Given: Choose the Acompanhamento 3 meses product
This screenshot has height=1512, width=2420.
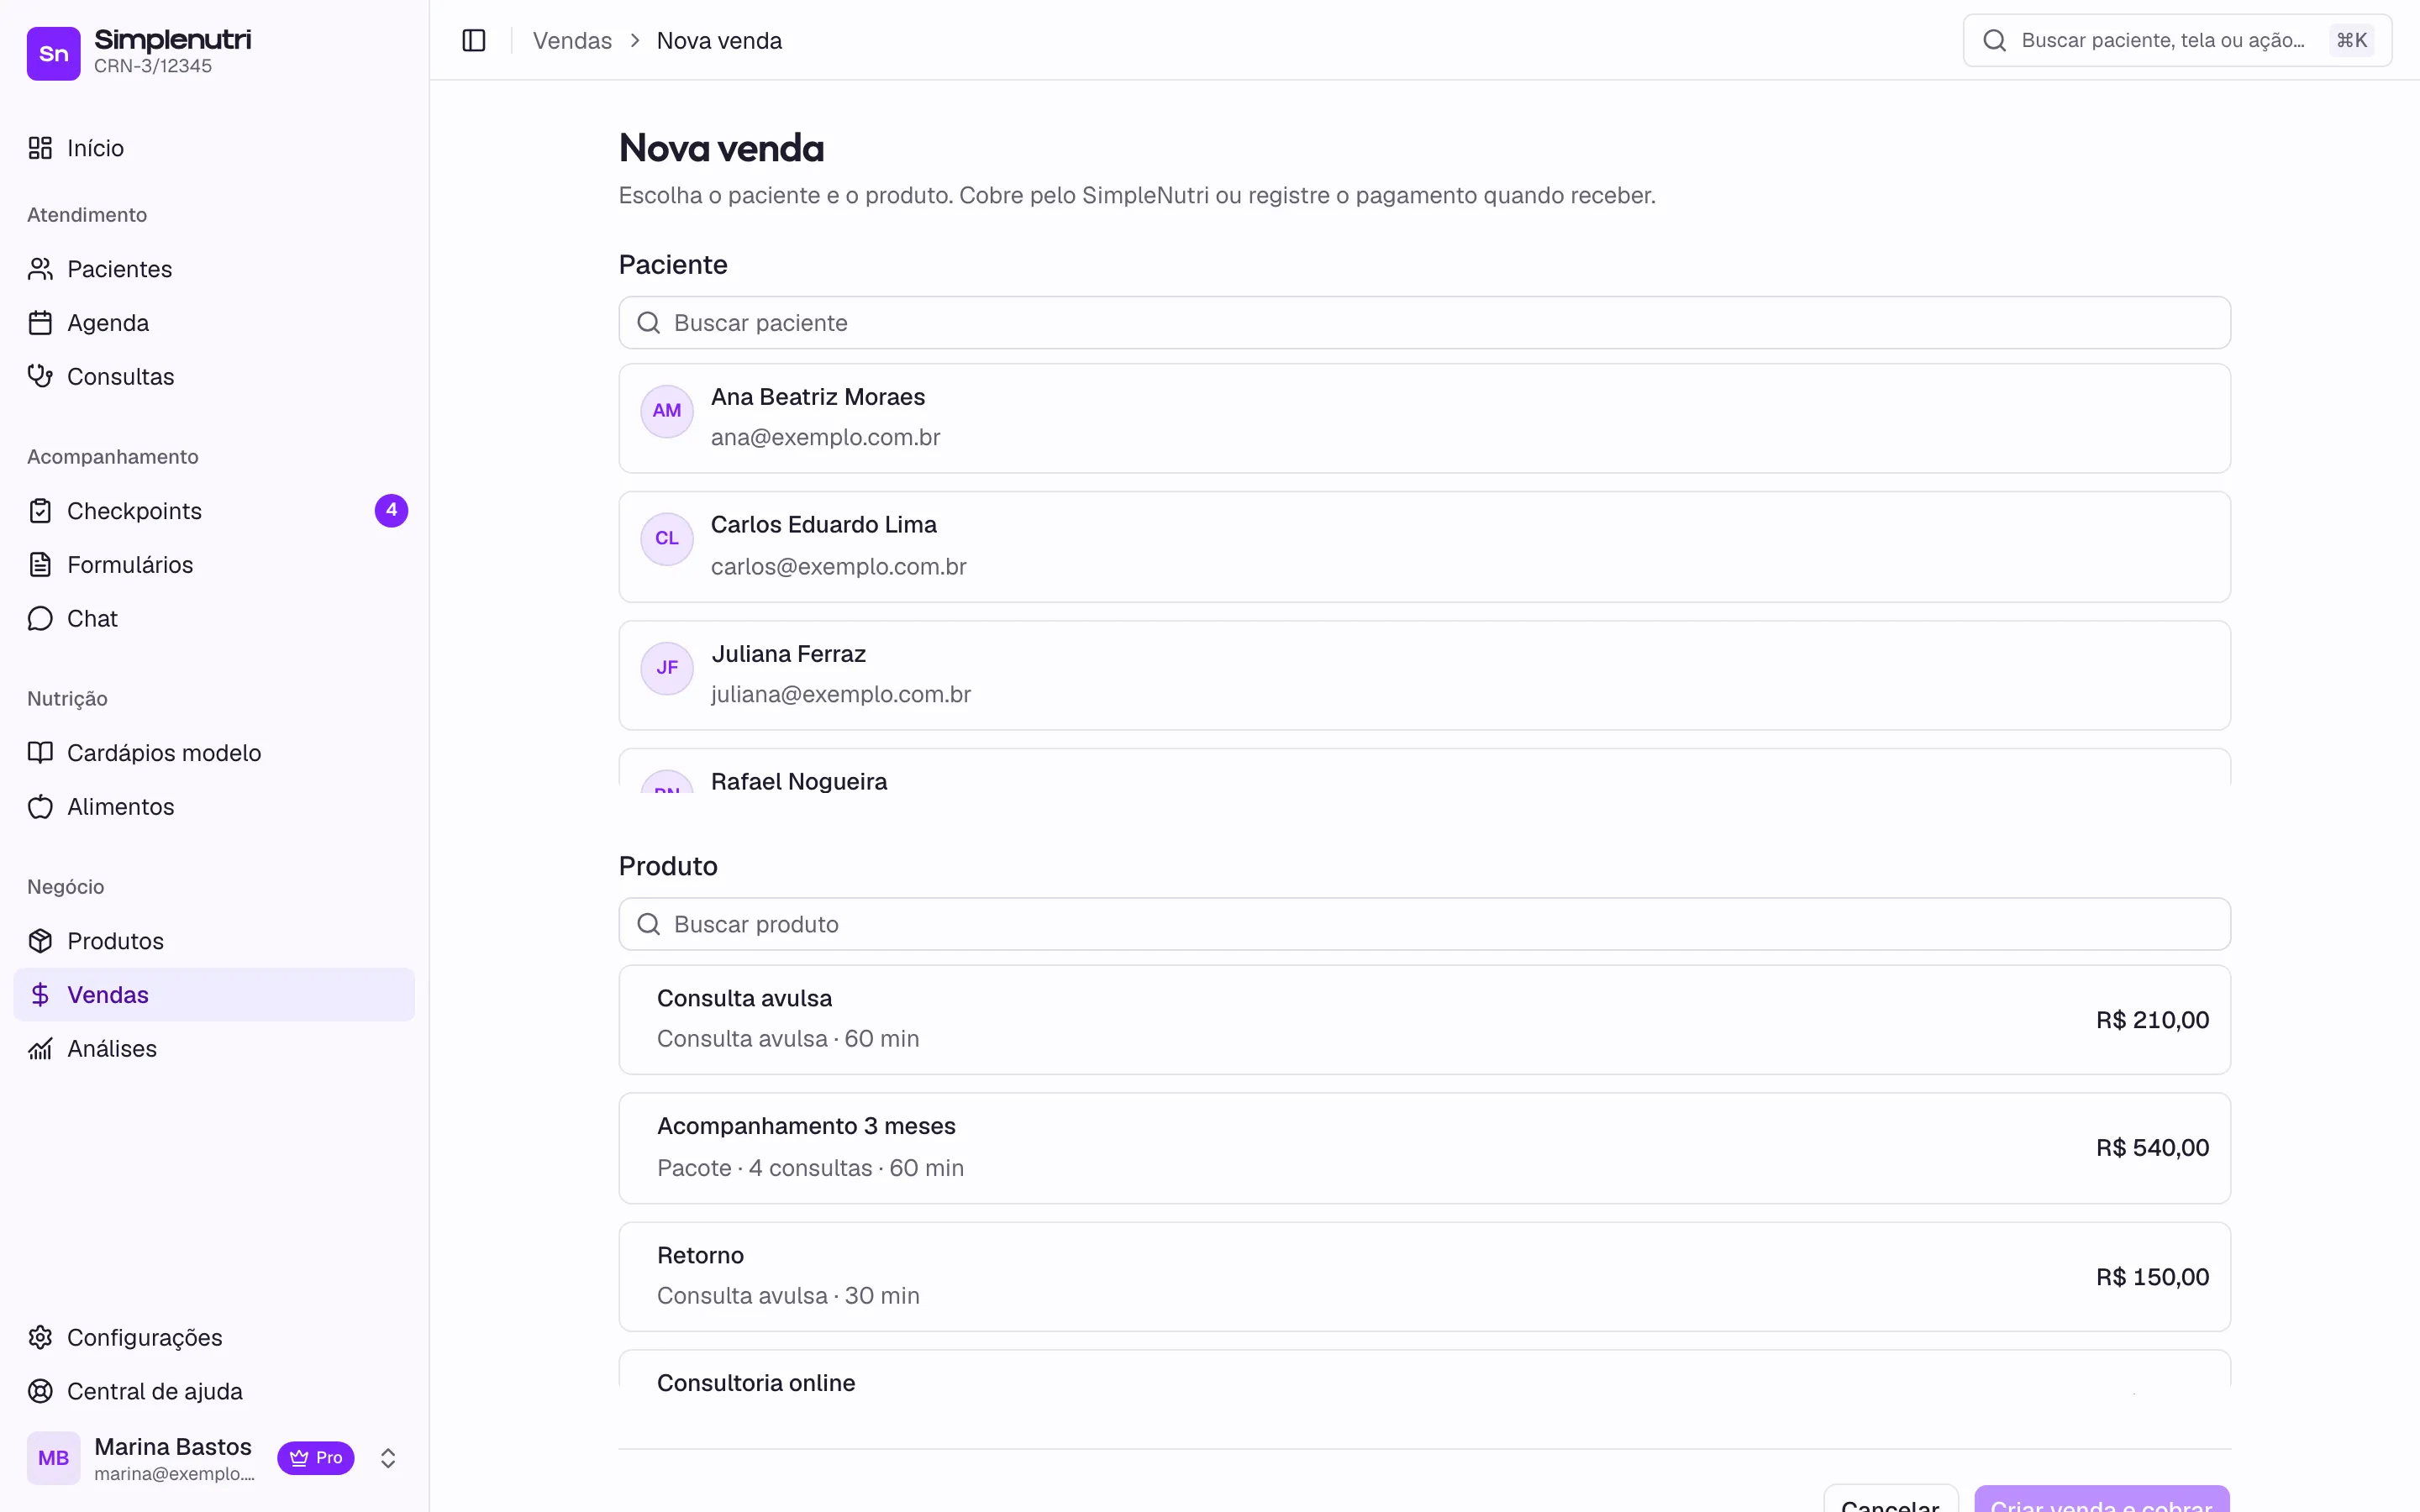Looking at the screenshot, I should 1424,1148.
